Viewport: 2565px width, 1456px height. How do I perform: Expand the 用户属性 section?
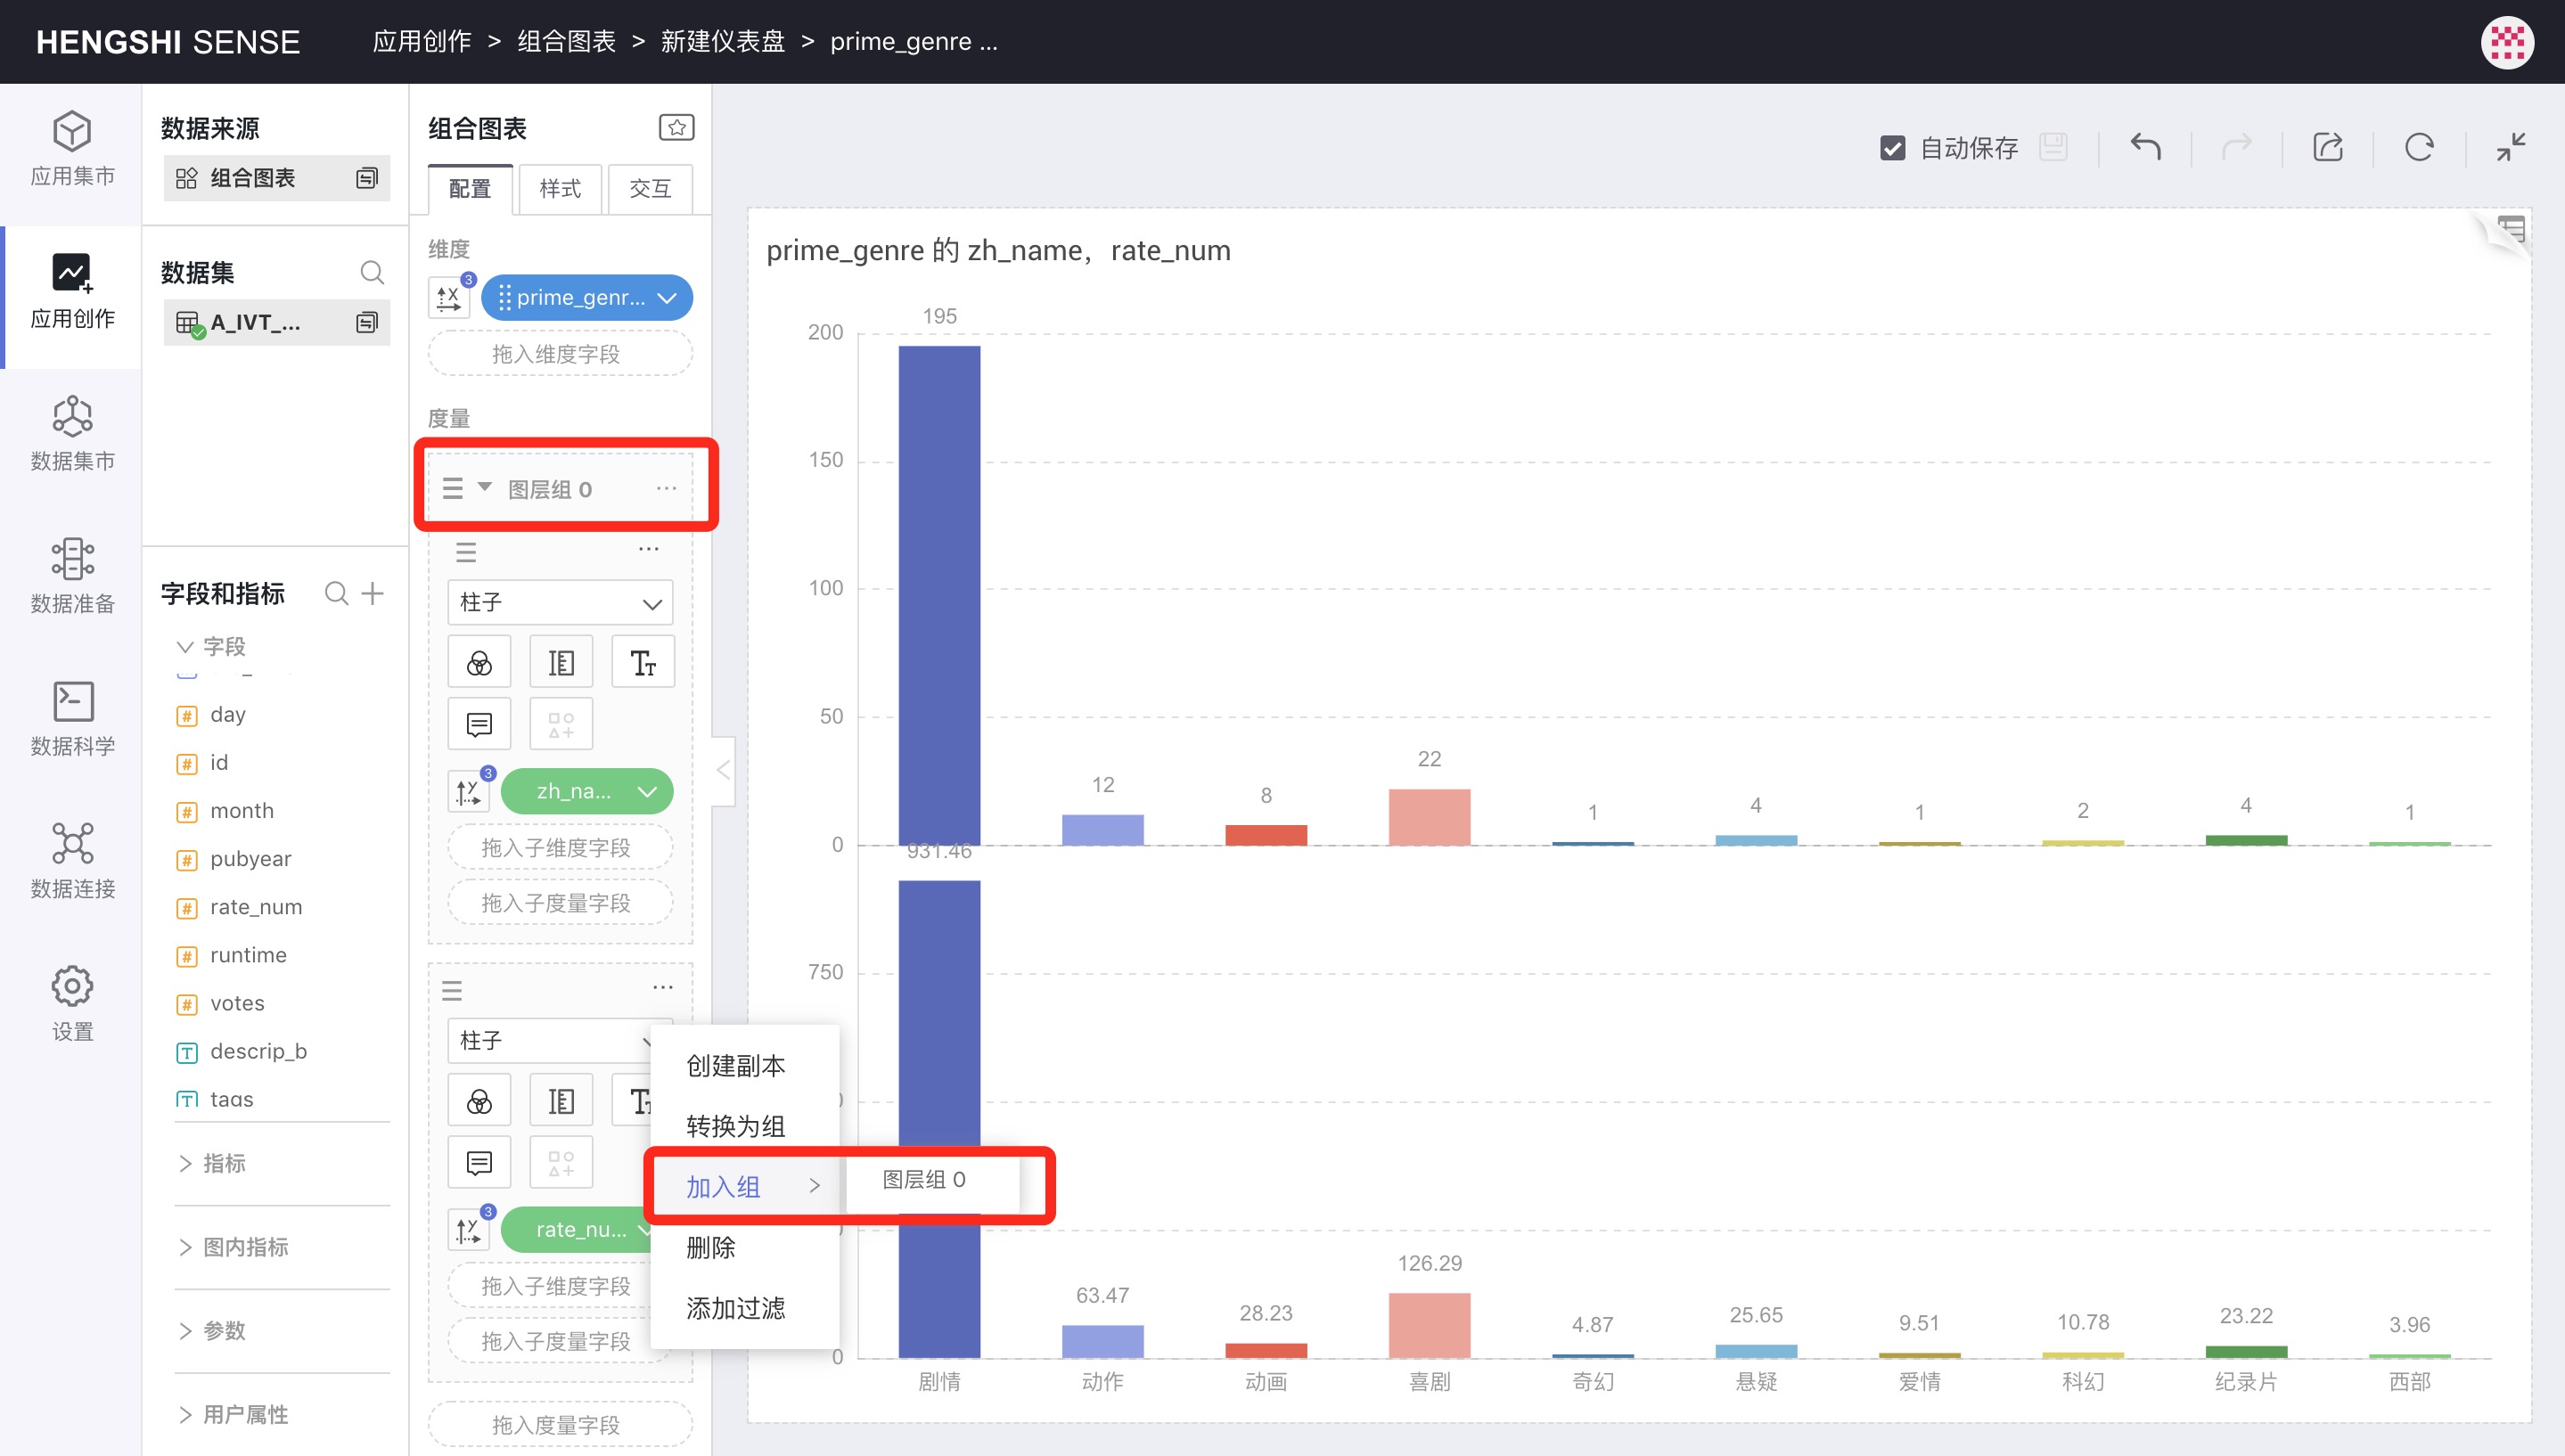click(185, 1414)
